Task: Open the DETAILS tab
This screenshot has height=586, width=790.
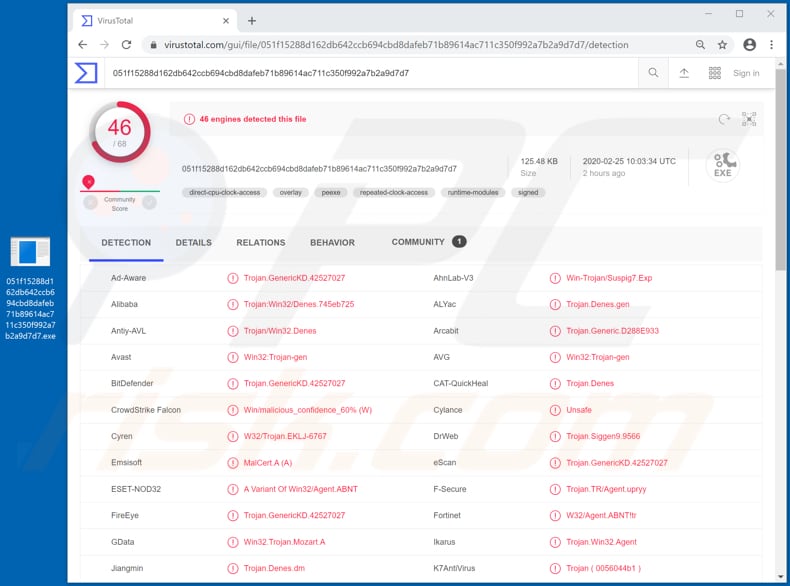Action: 193,242
